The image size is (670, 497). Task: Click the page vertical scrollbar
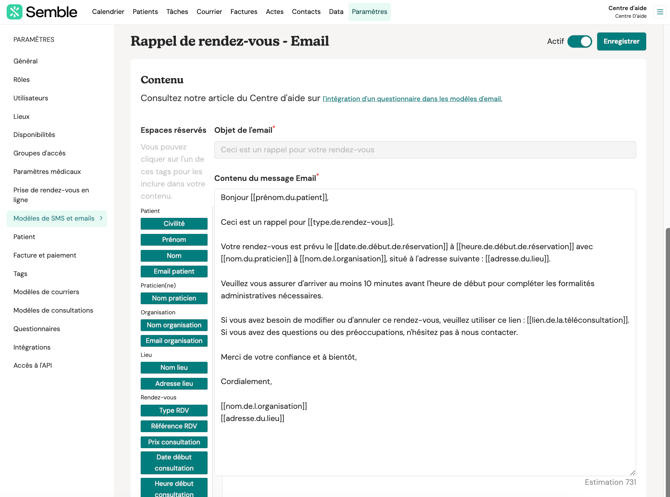point(667,362)
